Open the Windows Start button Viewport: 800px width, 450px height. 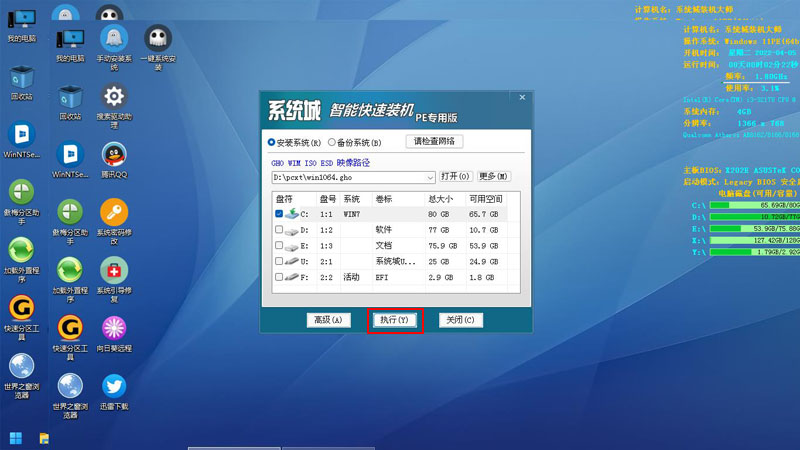(16, 438)
